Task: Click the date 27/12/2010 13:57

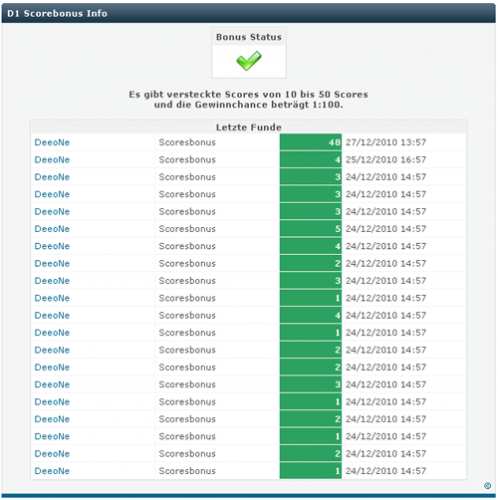Action: click(x=386, y=142)
